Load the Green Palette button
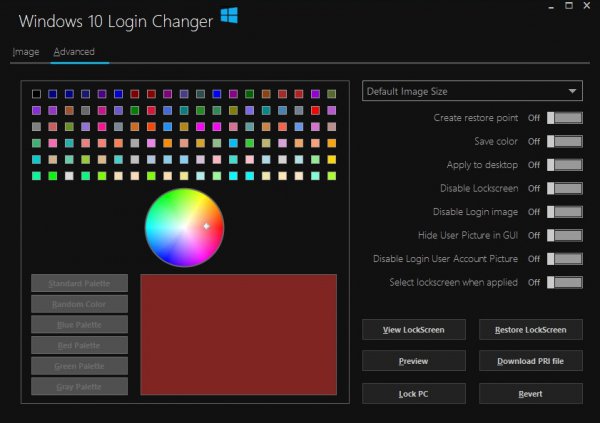600x423 pixels. tap(79, 366)
